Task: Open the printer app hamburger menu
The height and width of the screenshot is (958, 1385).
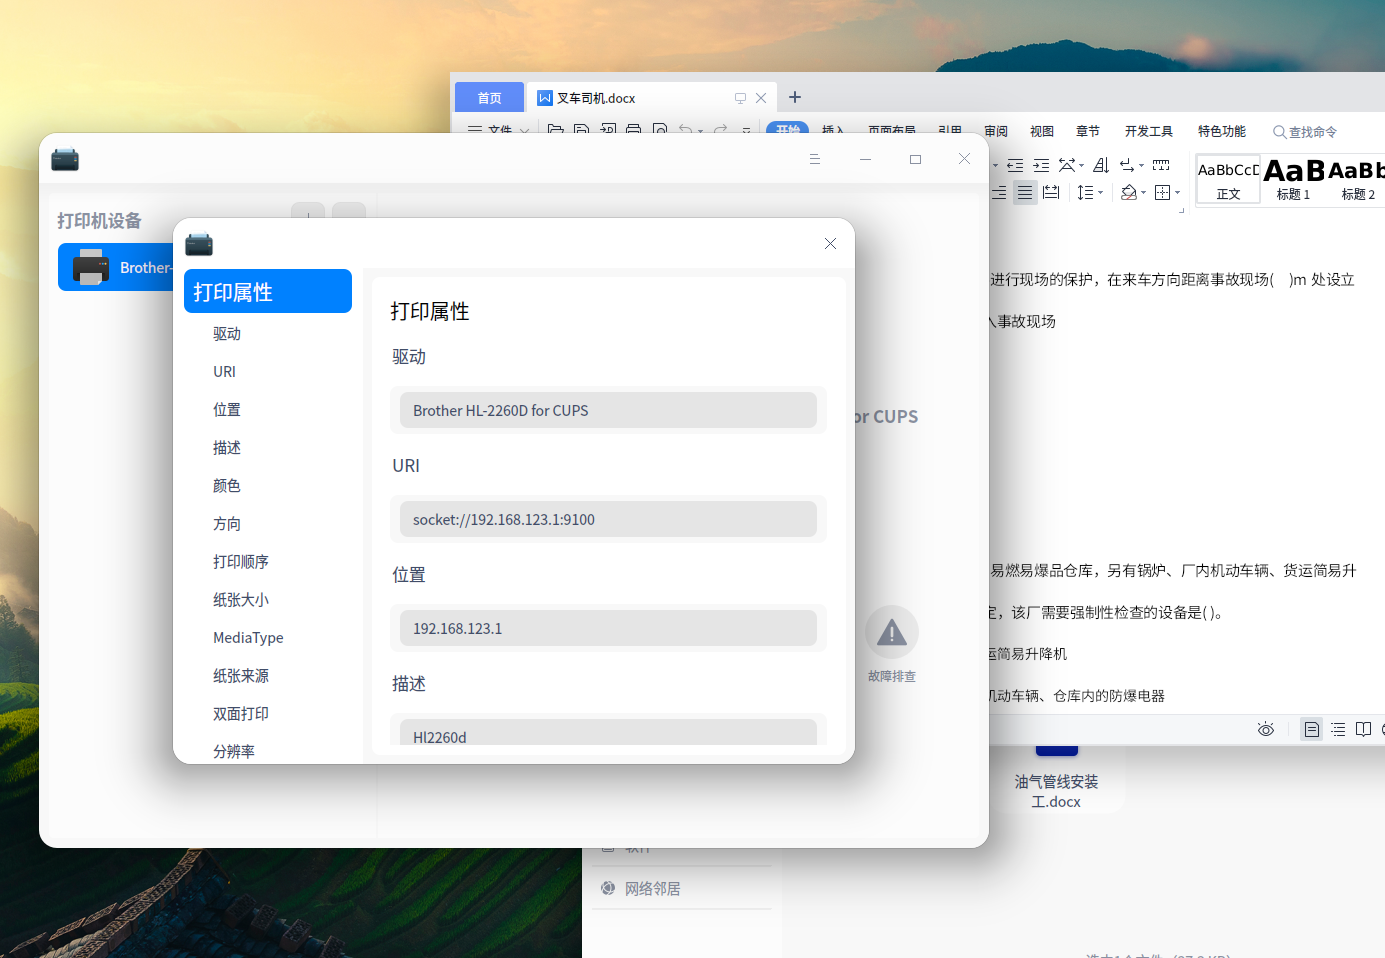Action: pos(815,158)
